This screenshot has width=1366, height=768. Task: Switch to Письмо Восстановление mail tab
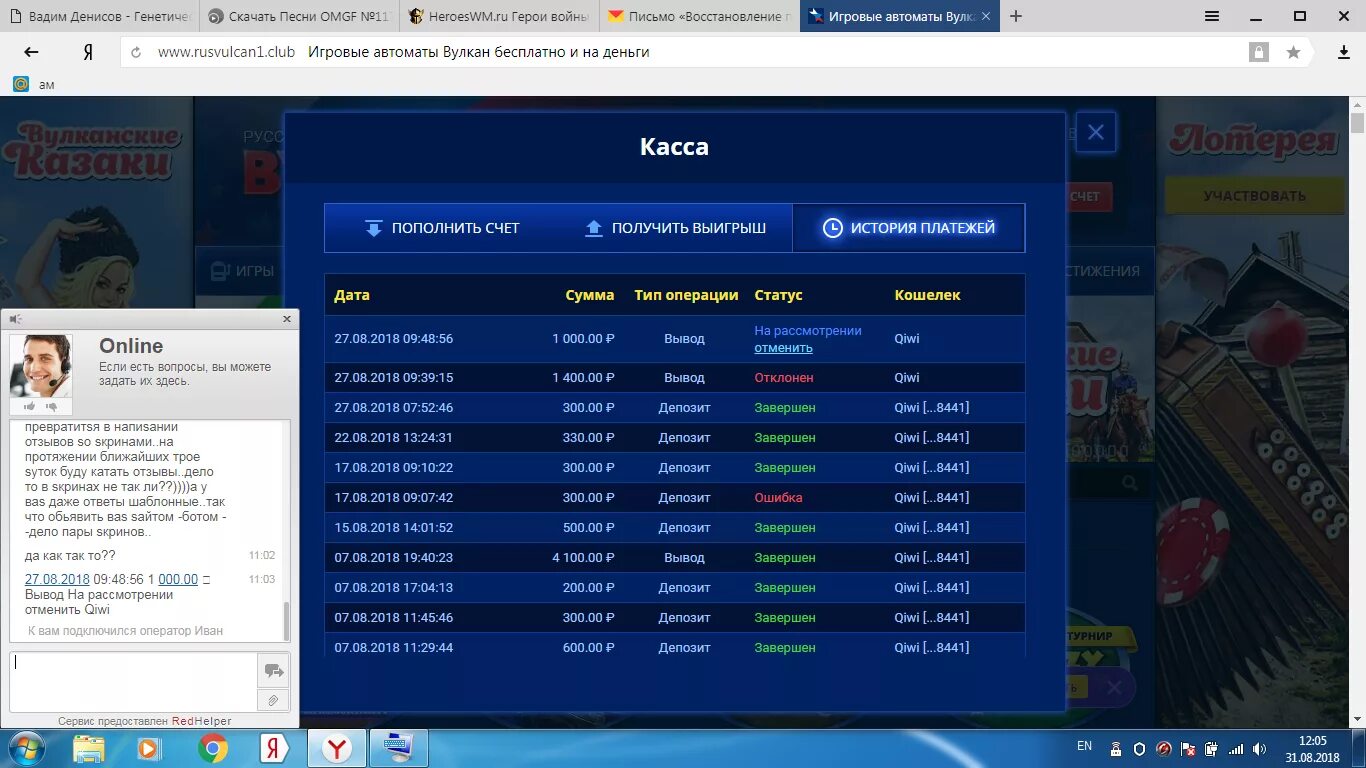click(x=700, y=16)
